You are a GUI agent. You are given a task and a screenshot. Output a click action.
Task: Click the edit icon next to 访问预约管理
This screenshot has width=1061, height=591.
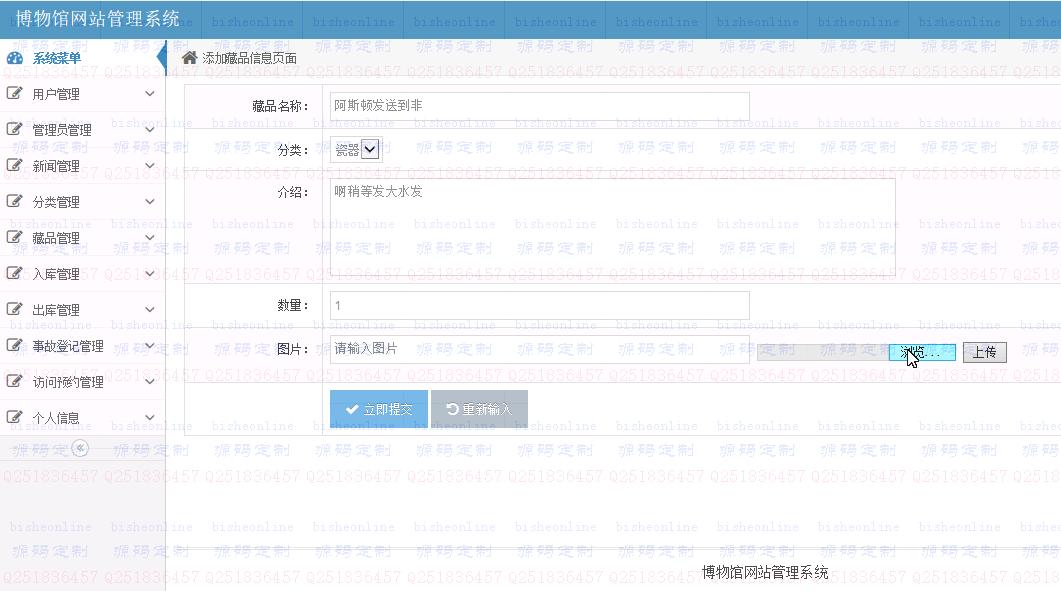tap(14, 381)
